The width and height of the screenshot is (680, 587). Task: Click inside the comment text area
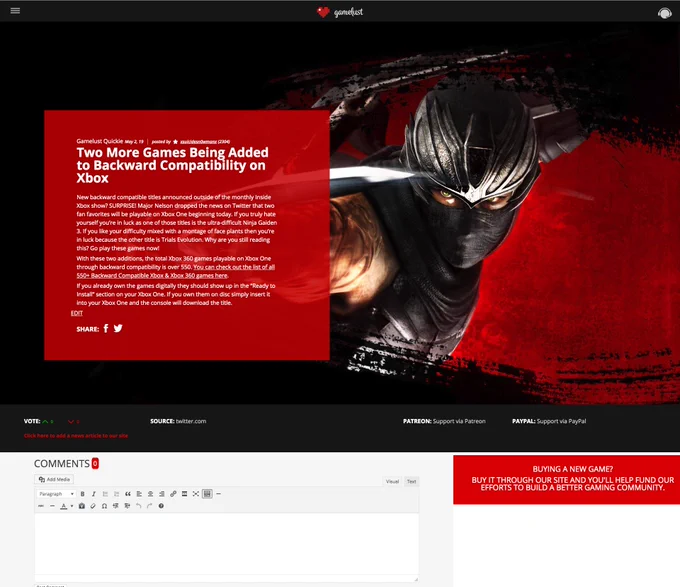tap(226, 544)
